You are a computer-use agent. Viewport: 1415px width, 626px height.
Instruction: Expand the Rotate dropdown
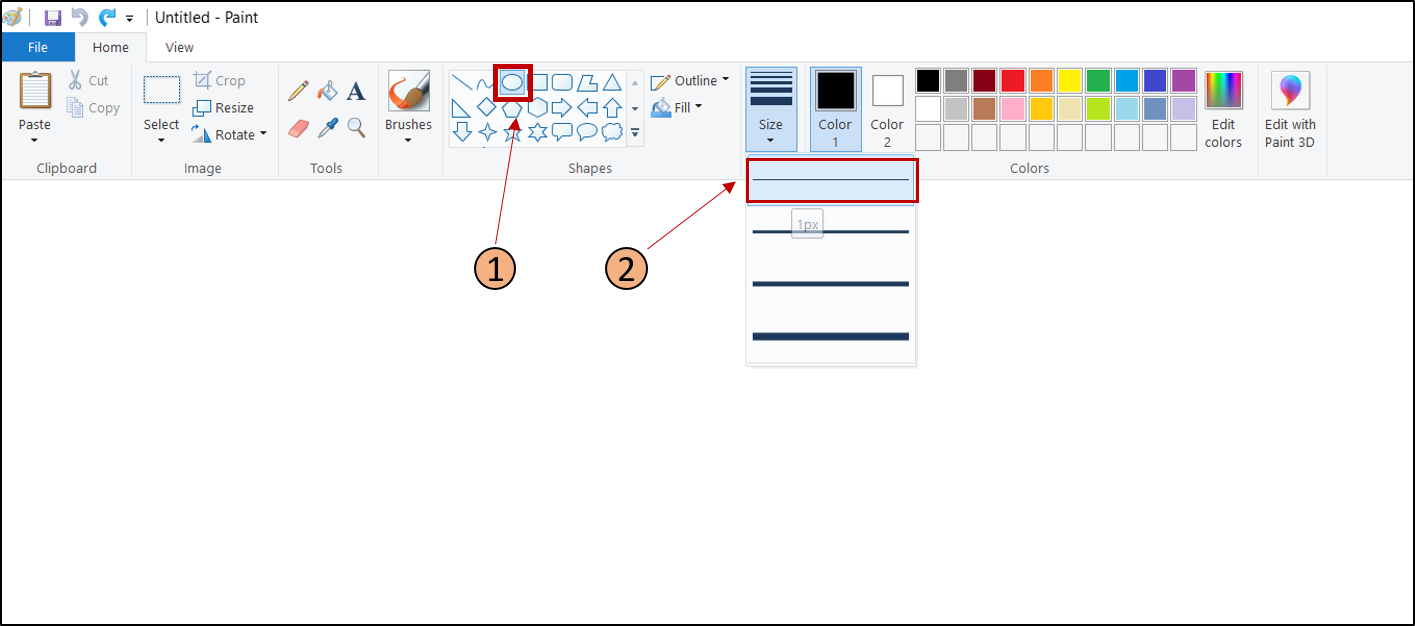pyautogui.click(x=230, y=135)
